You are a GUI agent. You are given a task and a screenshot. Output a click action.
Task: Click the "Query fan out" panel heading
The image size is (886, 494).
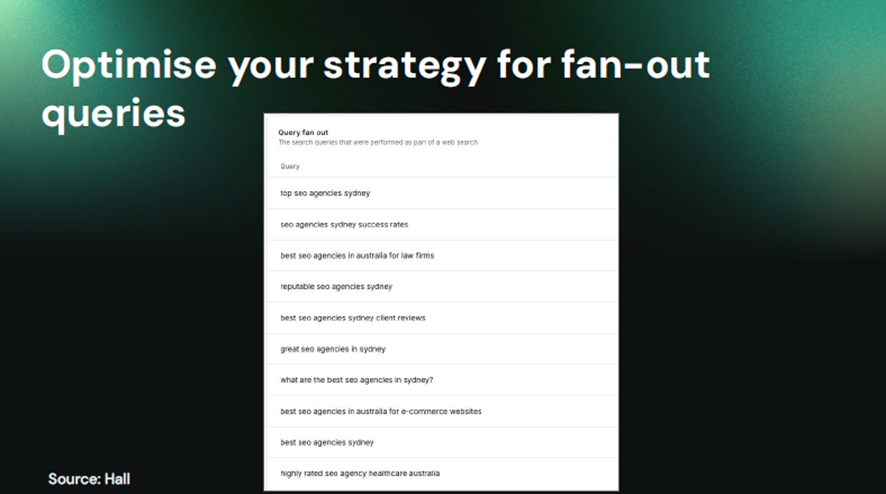point(303,132)
